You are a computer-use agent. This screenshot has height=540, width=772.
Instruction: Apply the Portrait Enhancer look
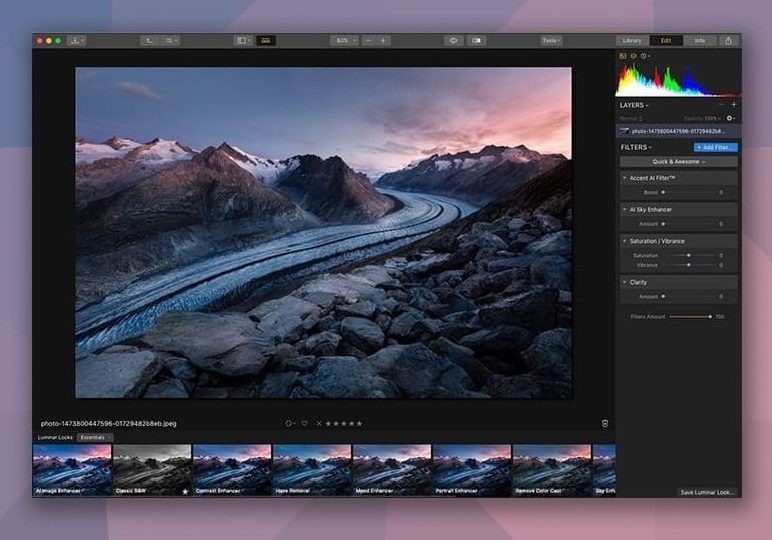[472, 470]
